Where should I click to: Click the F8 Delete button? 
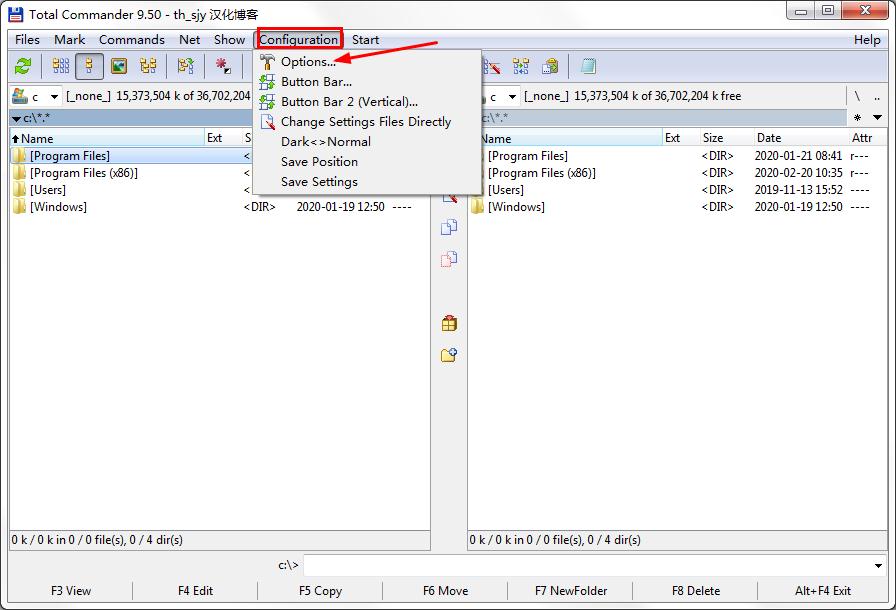coord(695,591)
